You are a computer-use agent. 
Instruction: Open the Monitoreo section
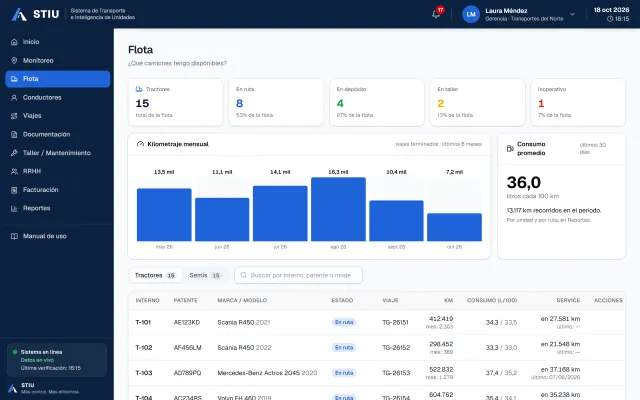(x=58, y=60)
